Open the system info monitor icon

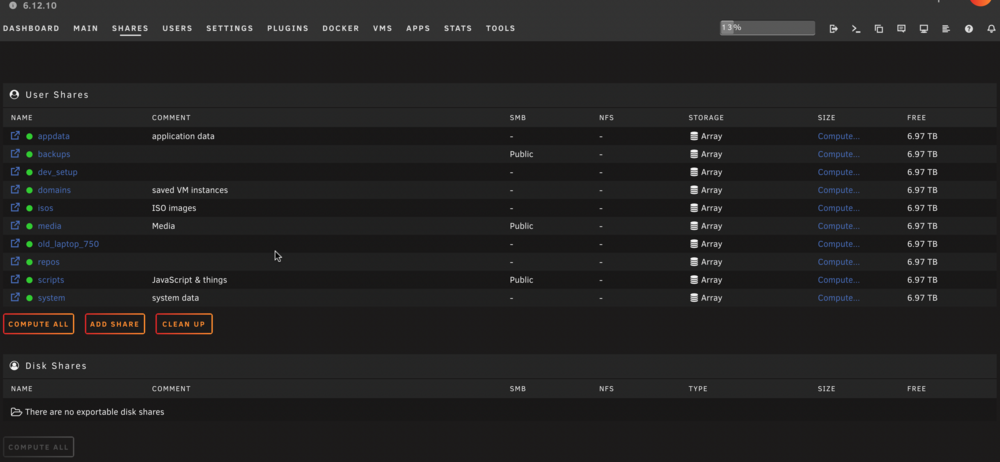point(923,29)
